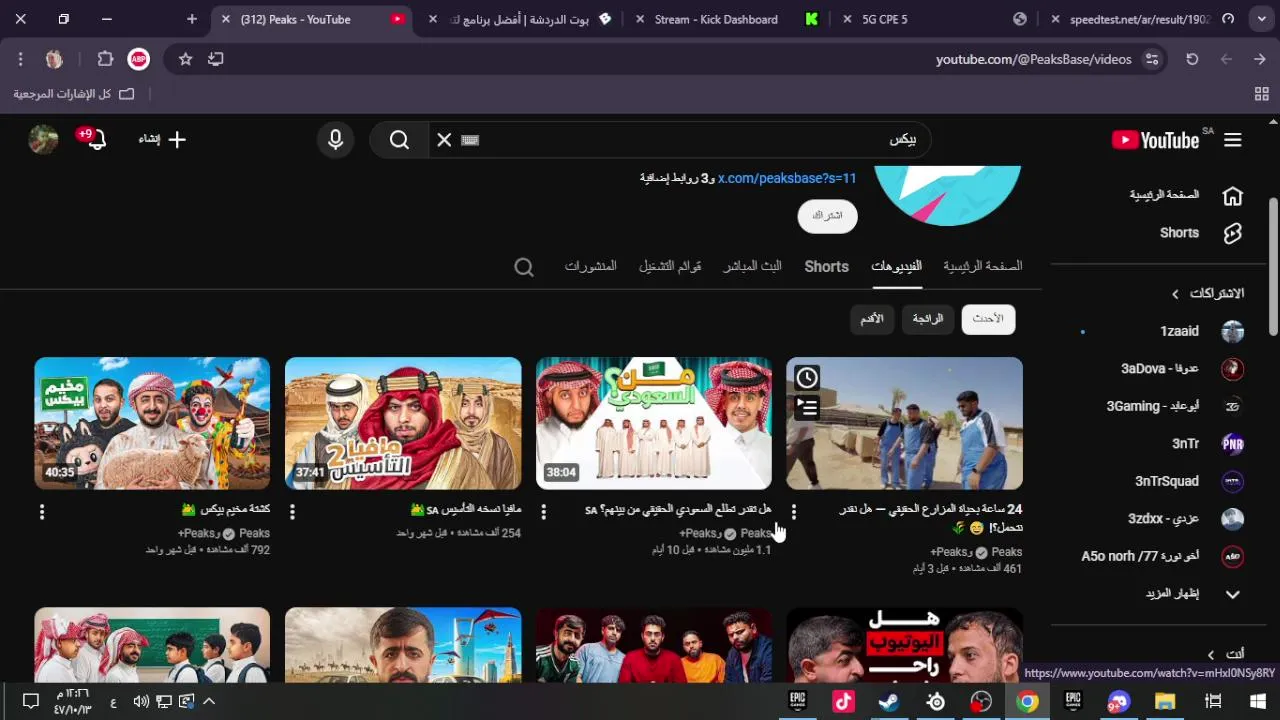The image size is (1280, 720).
Task: Switch to the البث المباشر tab
Action: tap(752, 266)
